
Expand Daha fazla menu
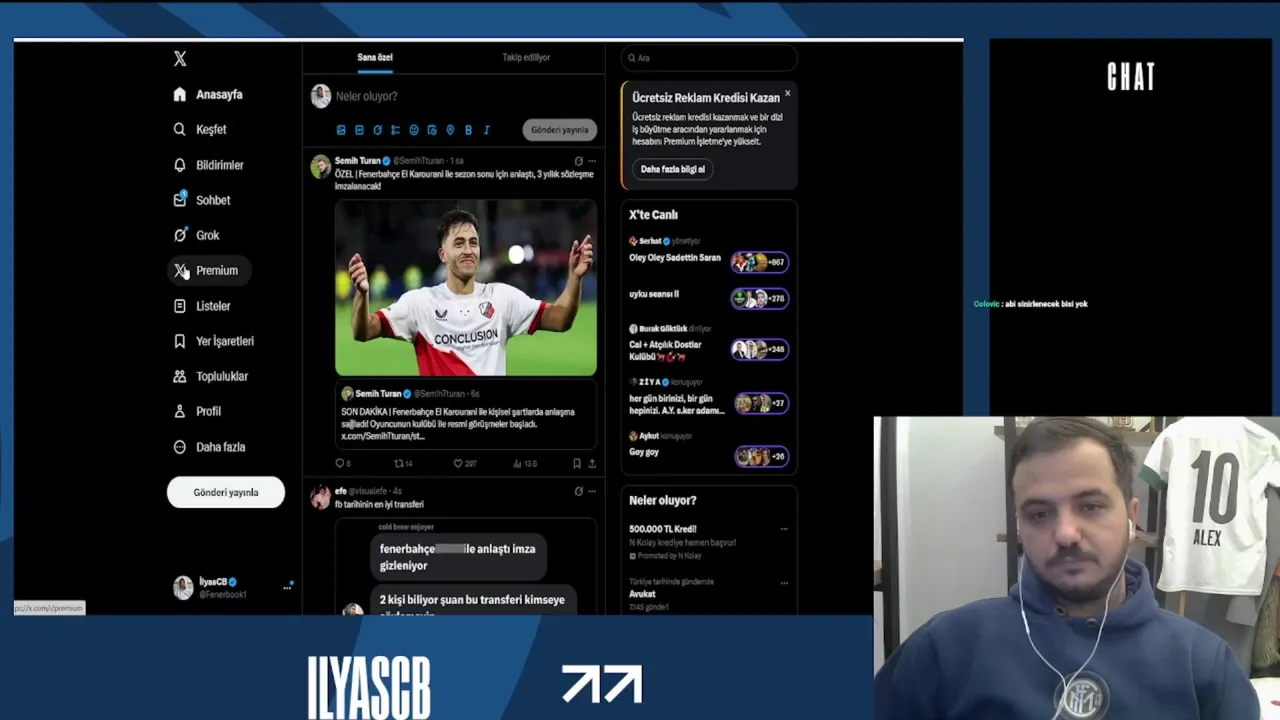click(x=210, y=447)
